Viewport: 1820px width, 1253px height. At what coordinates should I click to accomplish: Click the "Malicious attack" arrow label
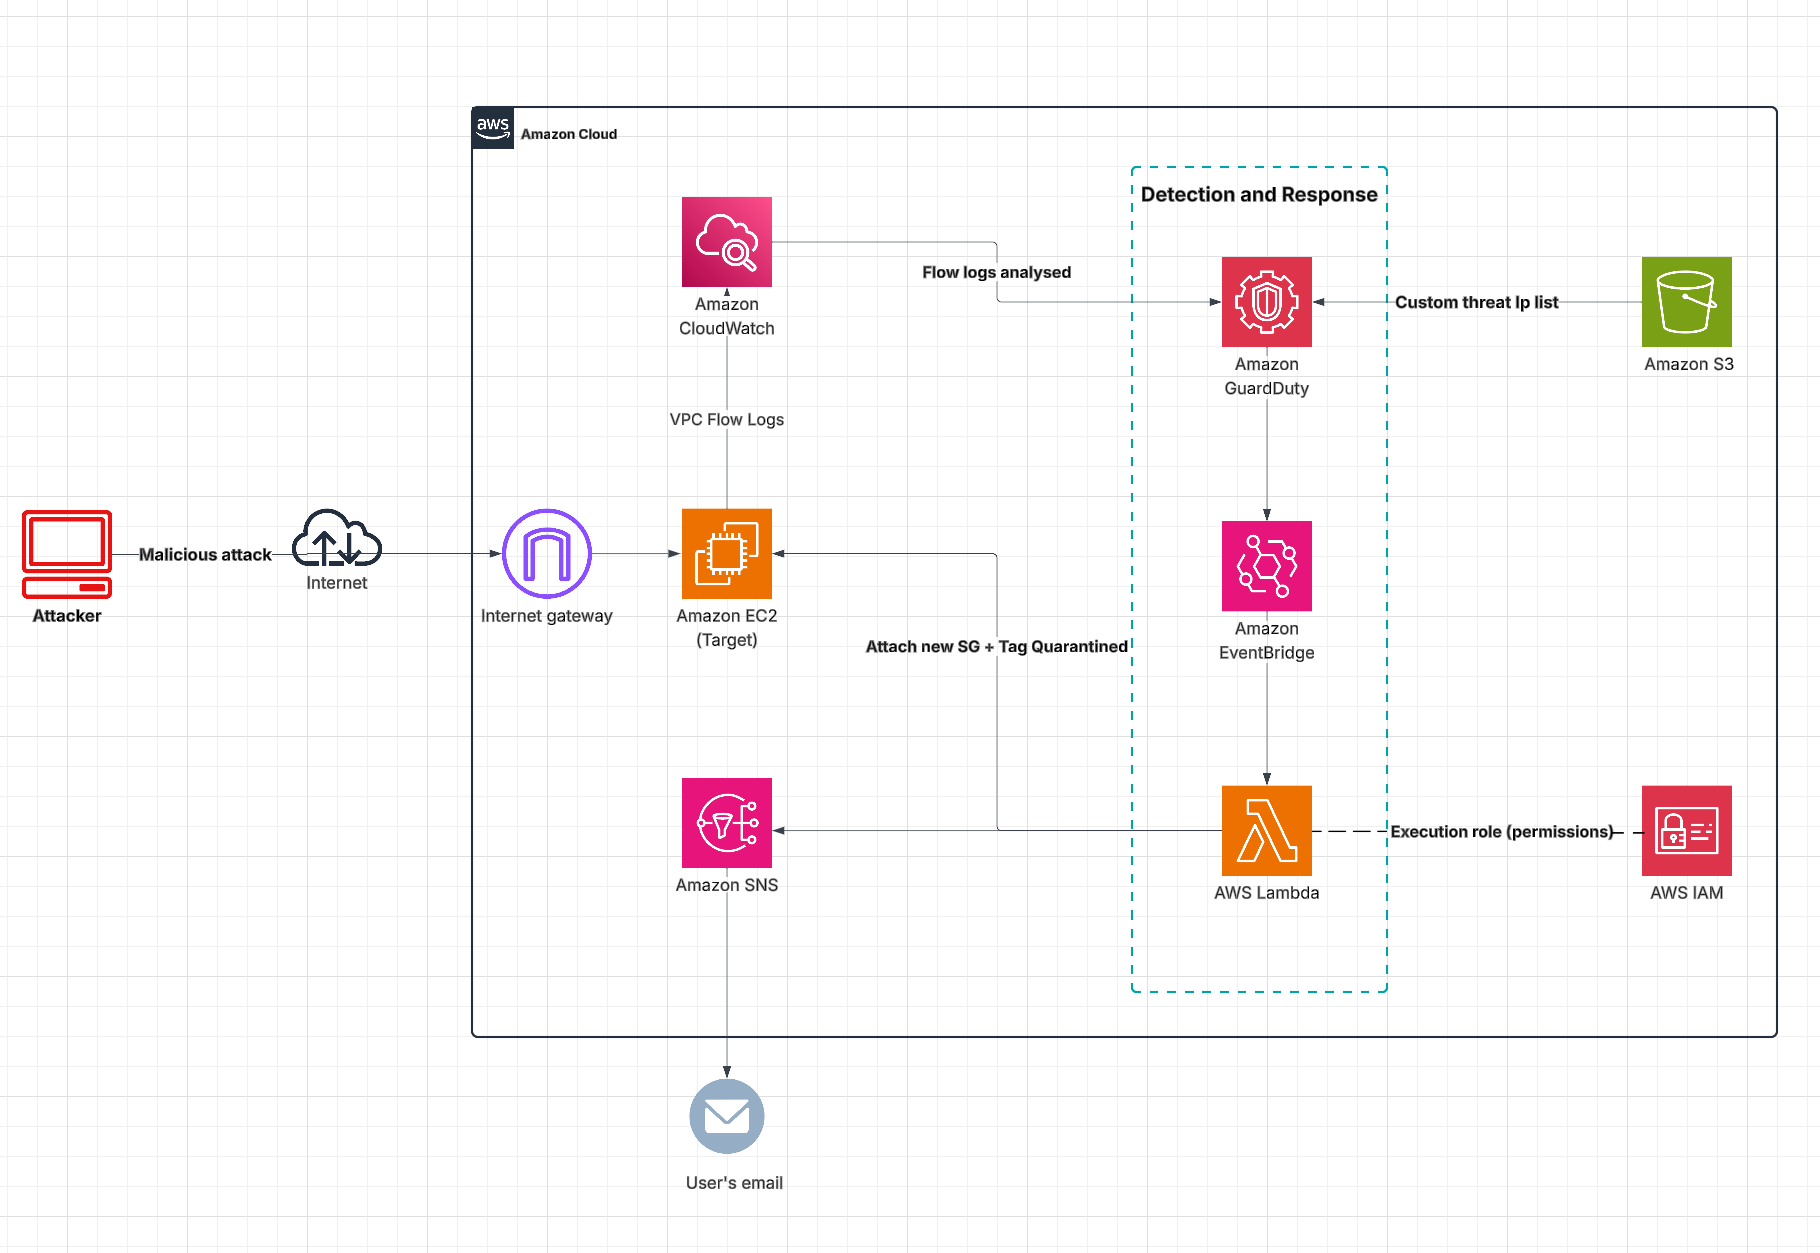[x=205, y=555]
